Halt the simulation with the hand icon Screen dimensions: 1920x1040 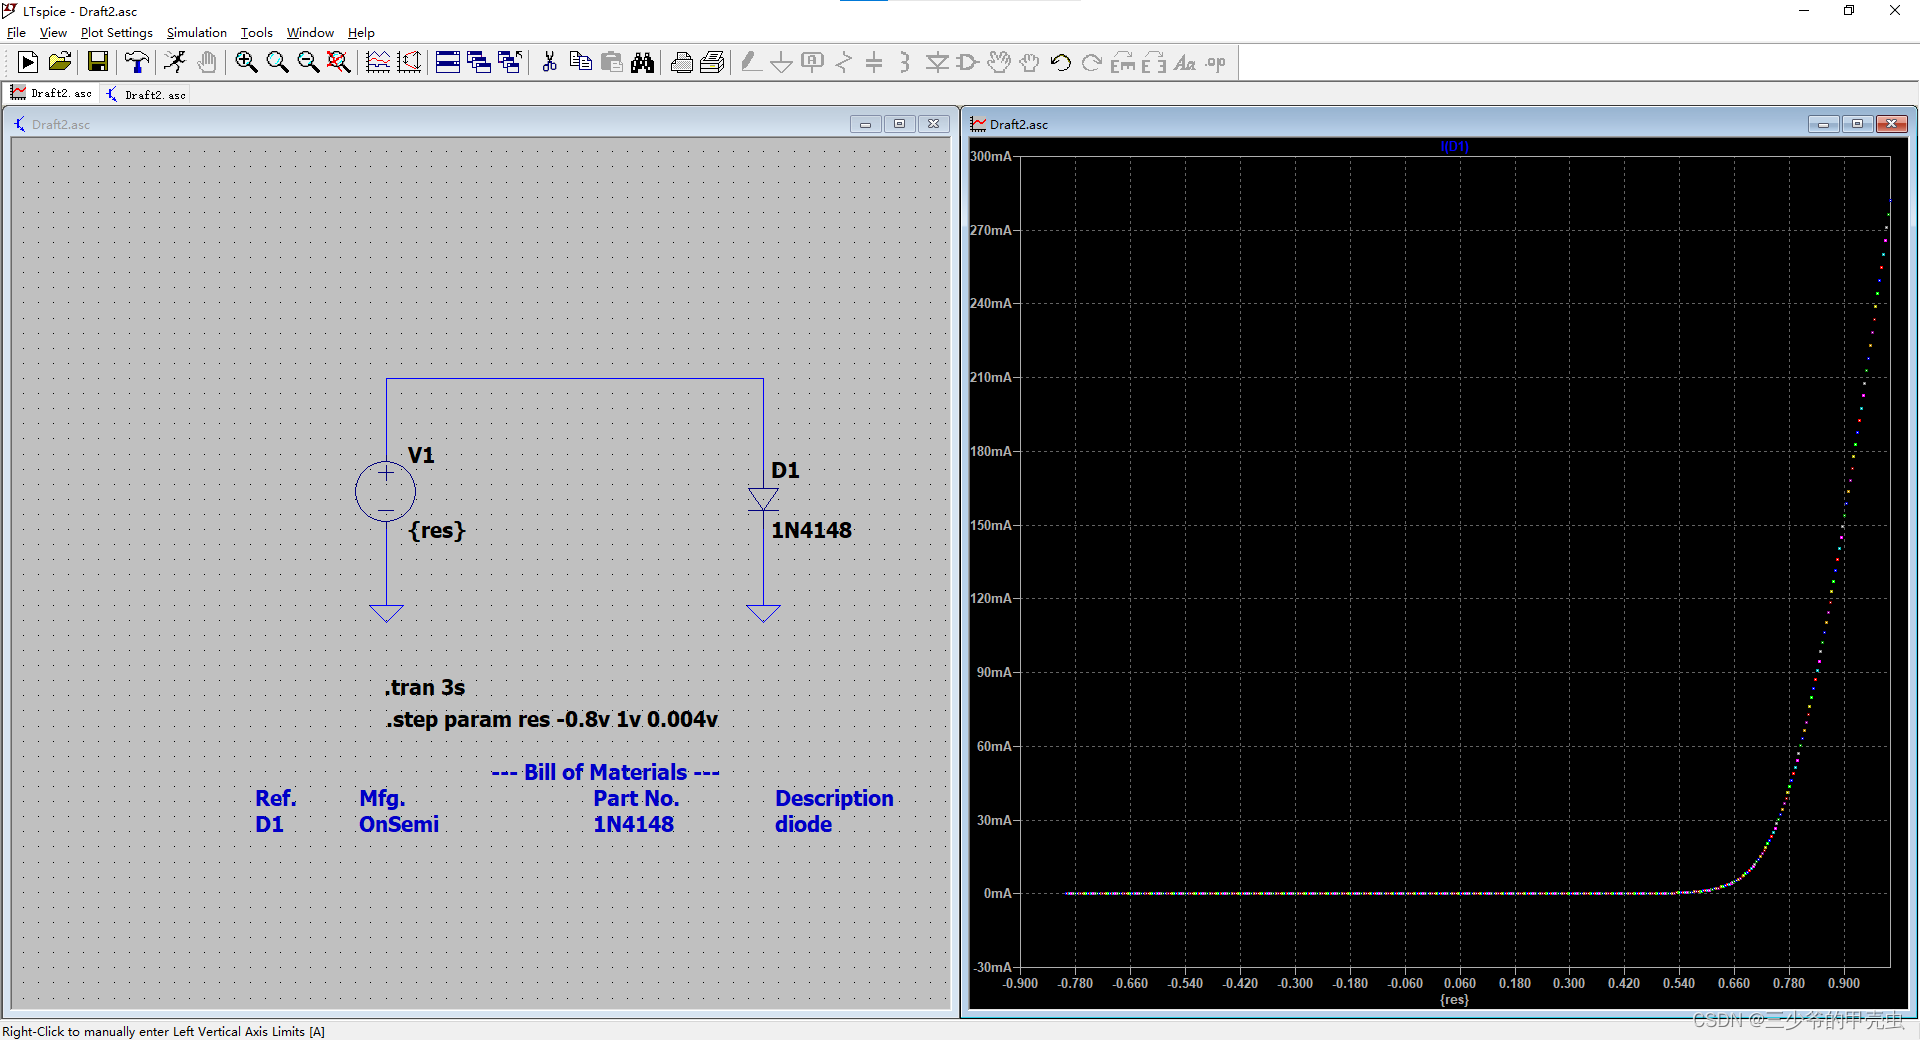(x=206, y=62)
